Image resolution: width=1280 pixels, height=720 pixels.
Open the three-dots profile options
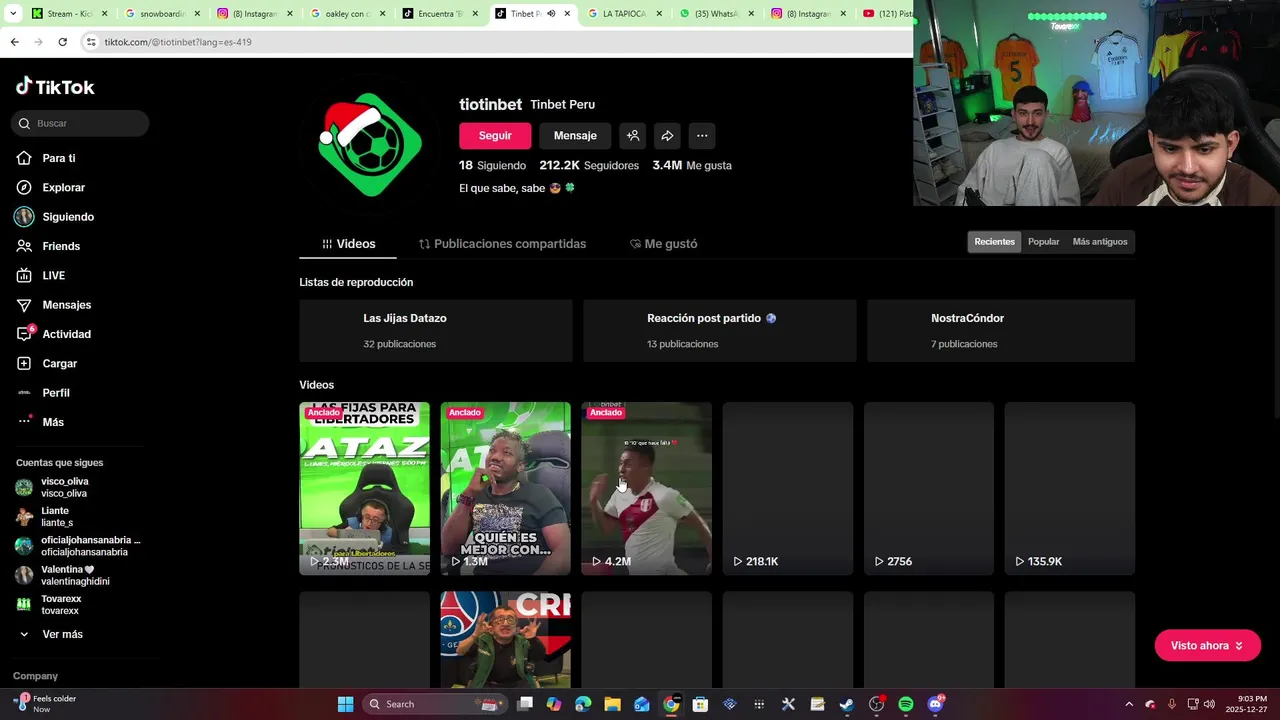(702, 136)
